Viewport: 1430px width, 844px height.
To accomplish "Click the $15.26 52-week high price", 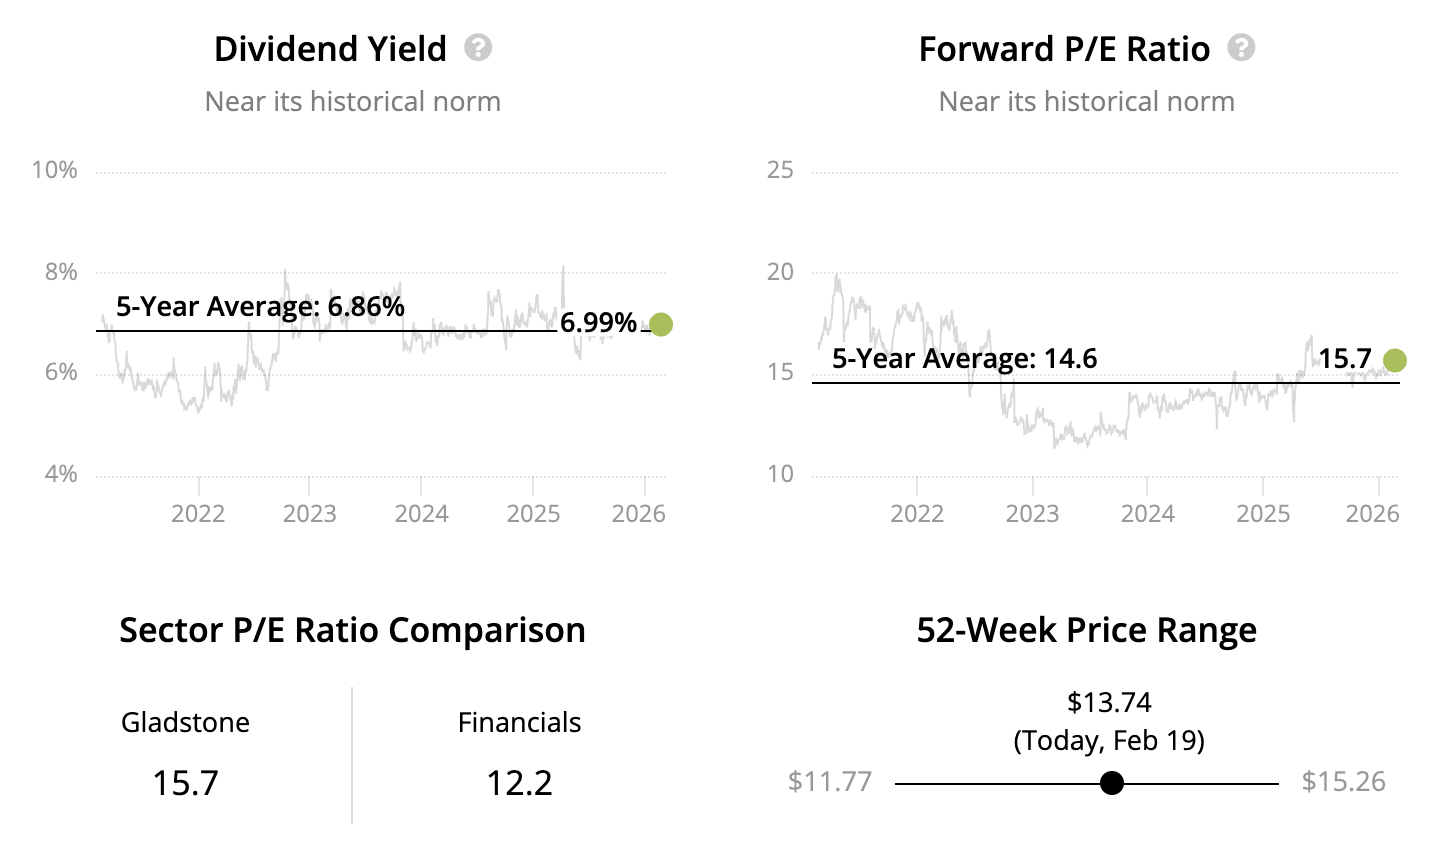I will click(1343, 781).
